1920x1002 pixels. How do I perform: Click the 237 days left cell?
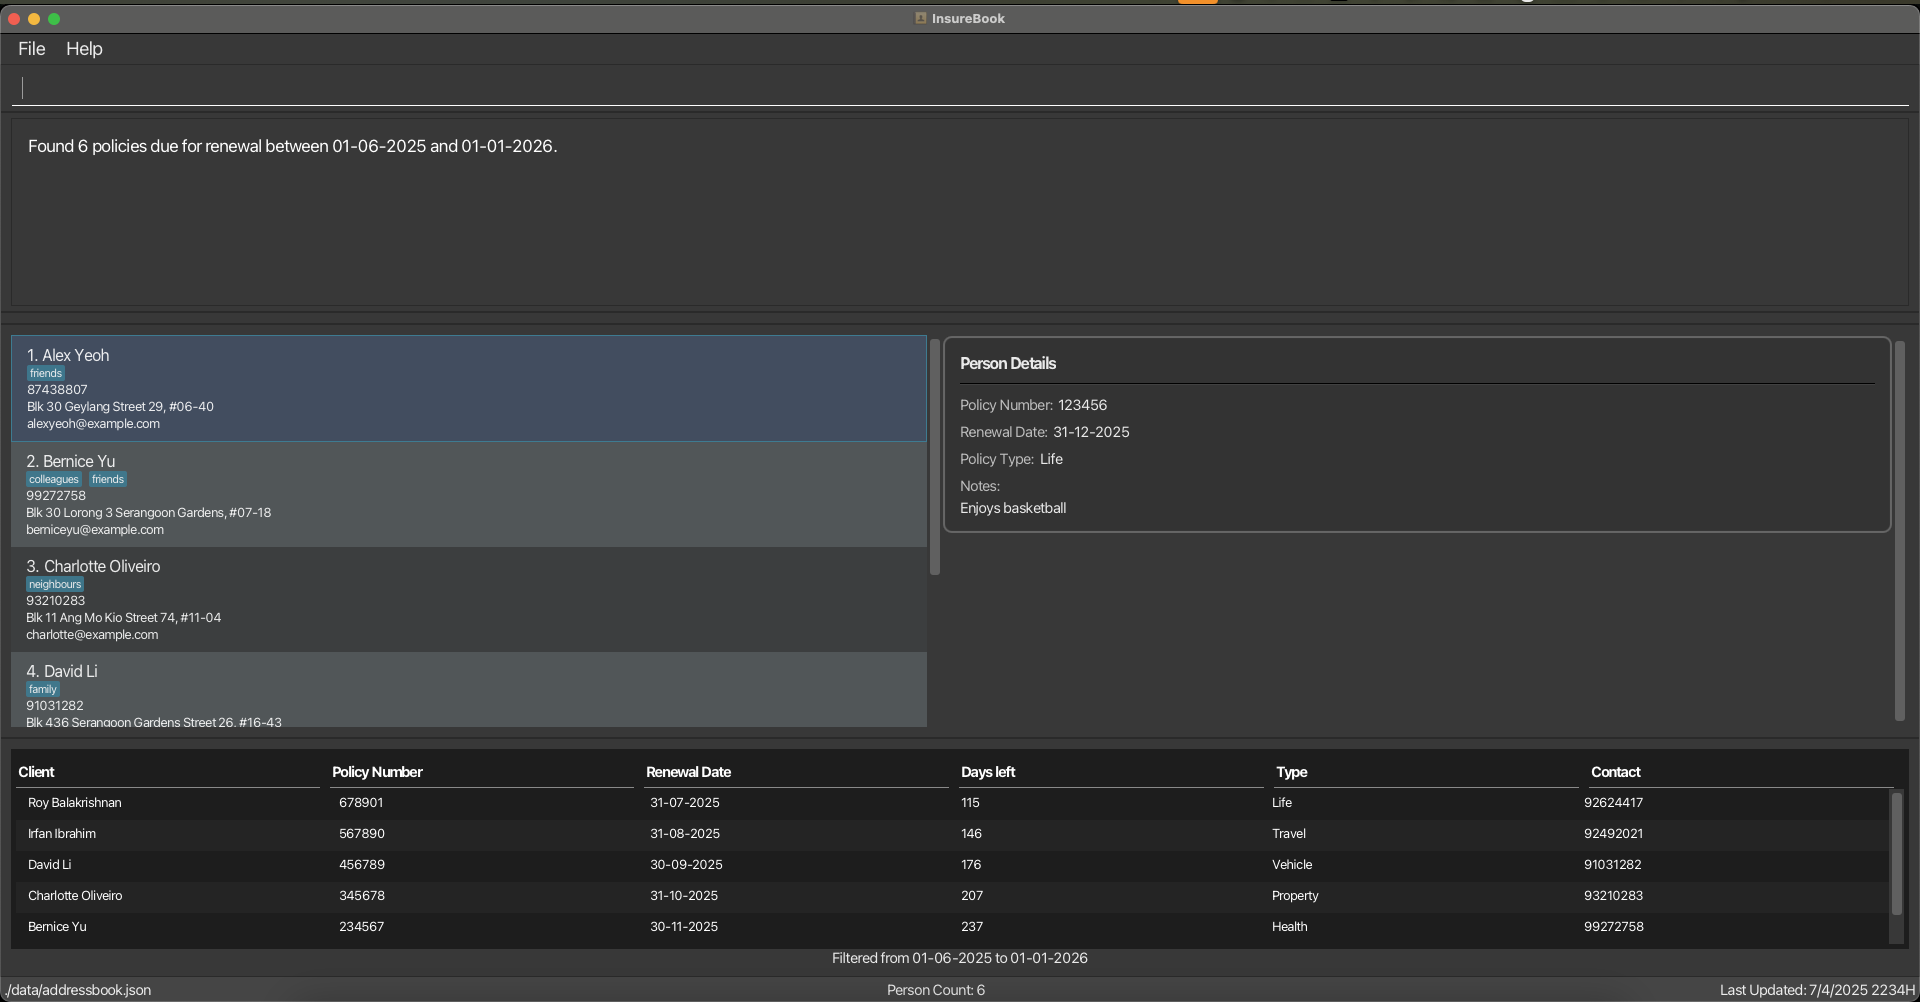click(x=972, y=927)
